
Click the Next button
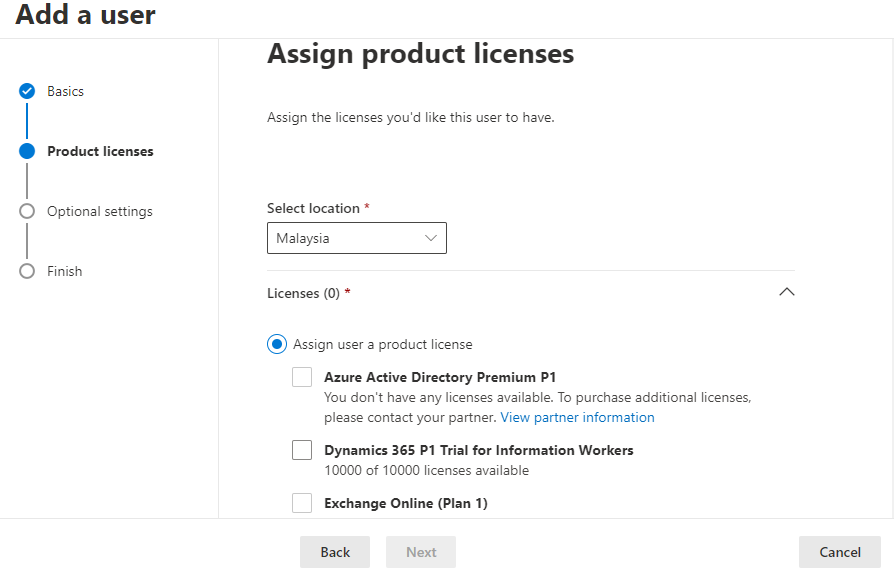pos(421,552)
